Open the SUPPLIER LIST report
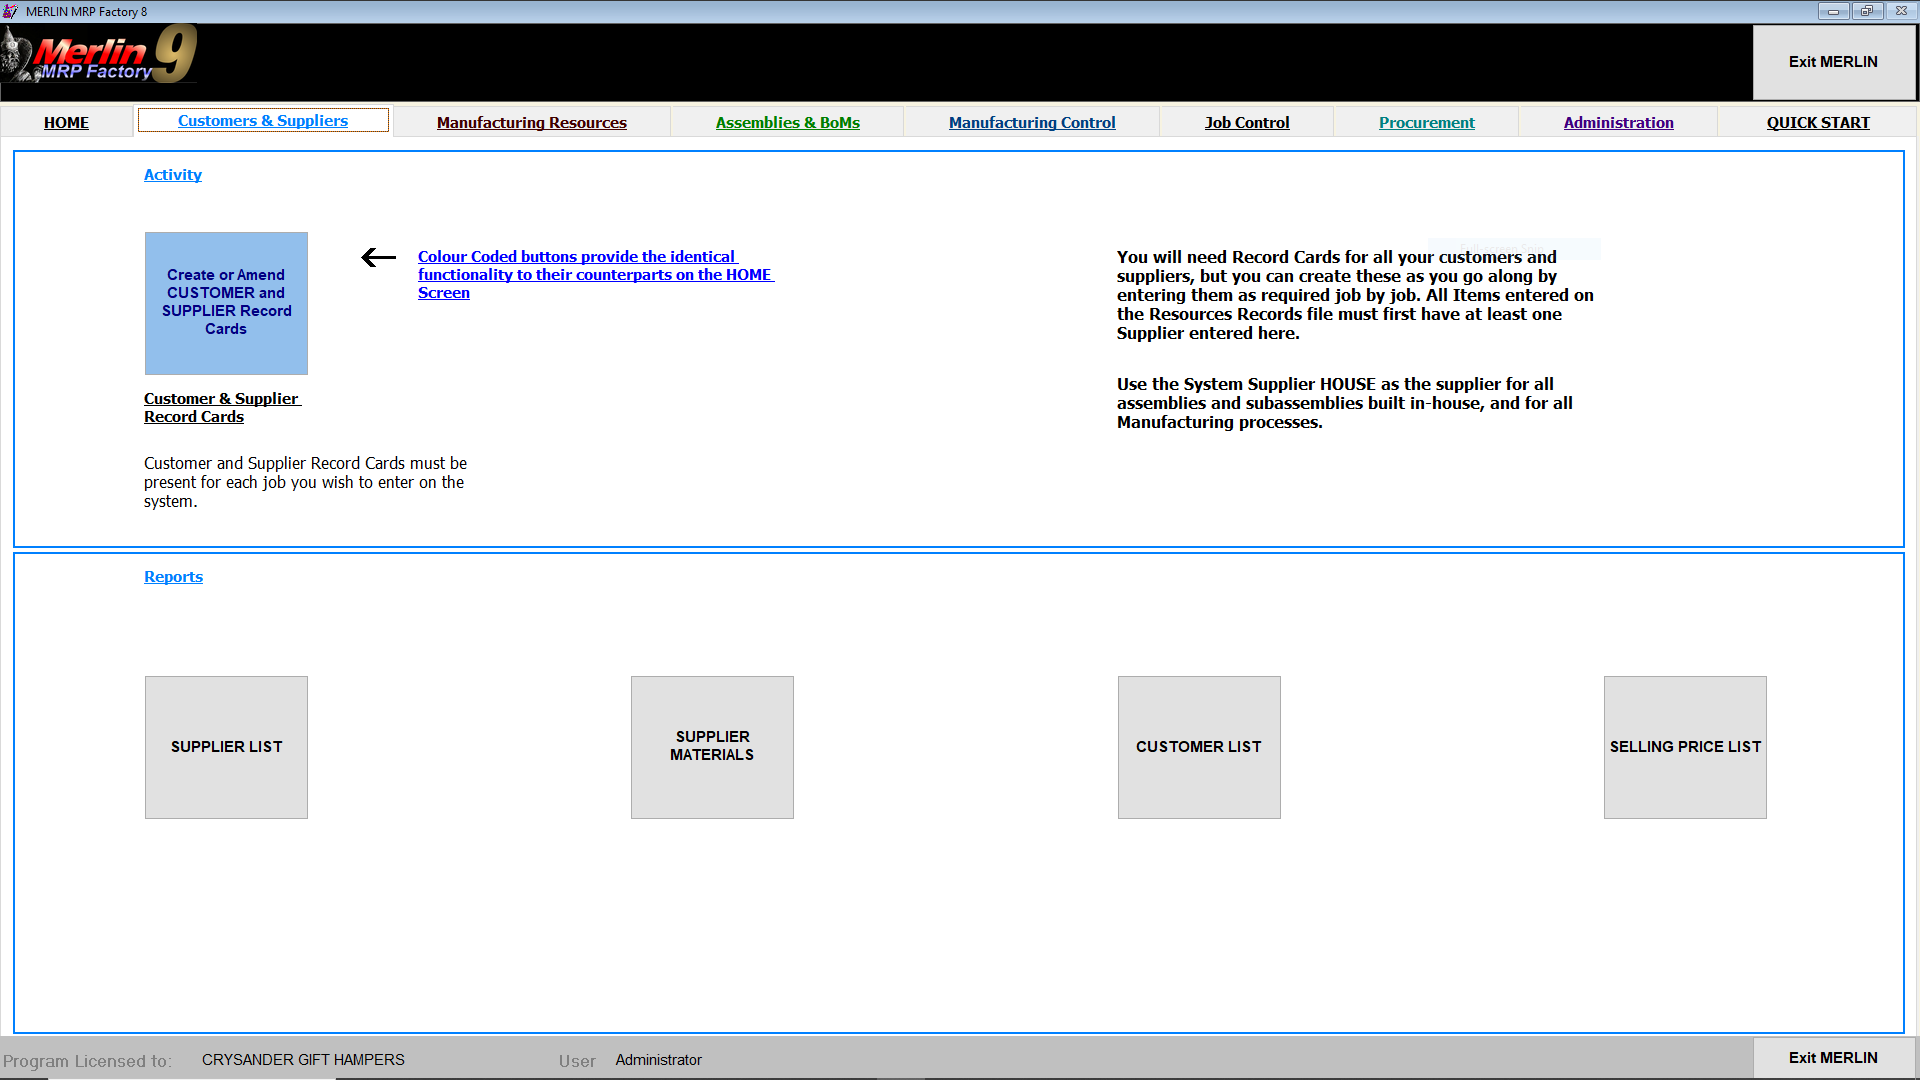Image resolution: width=1920 pixels, height=1080 pixels. (226, 747)
